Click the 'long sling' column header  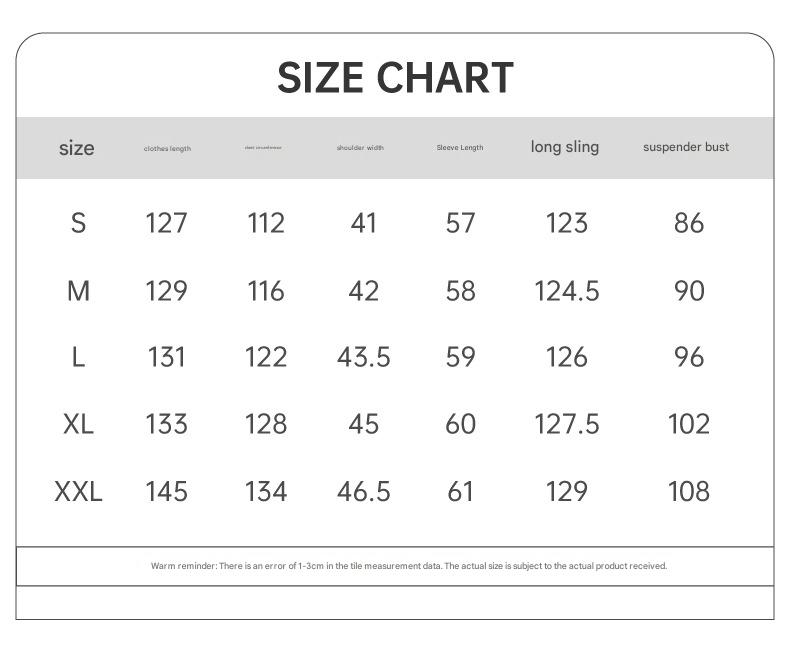point(565,147)
